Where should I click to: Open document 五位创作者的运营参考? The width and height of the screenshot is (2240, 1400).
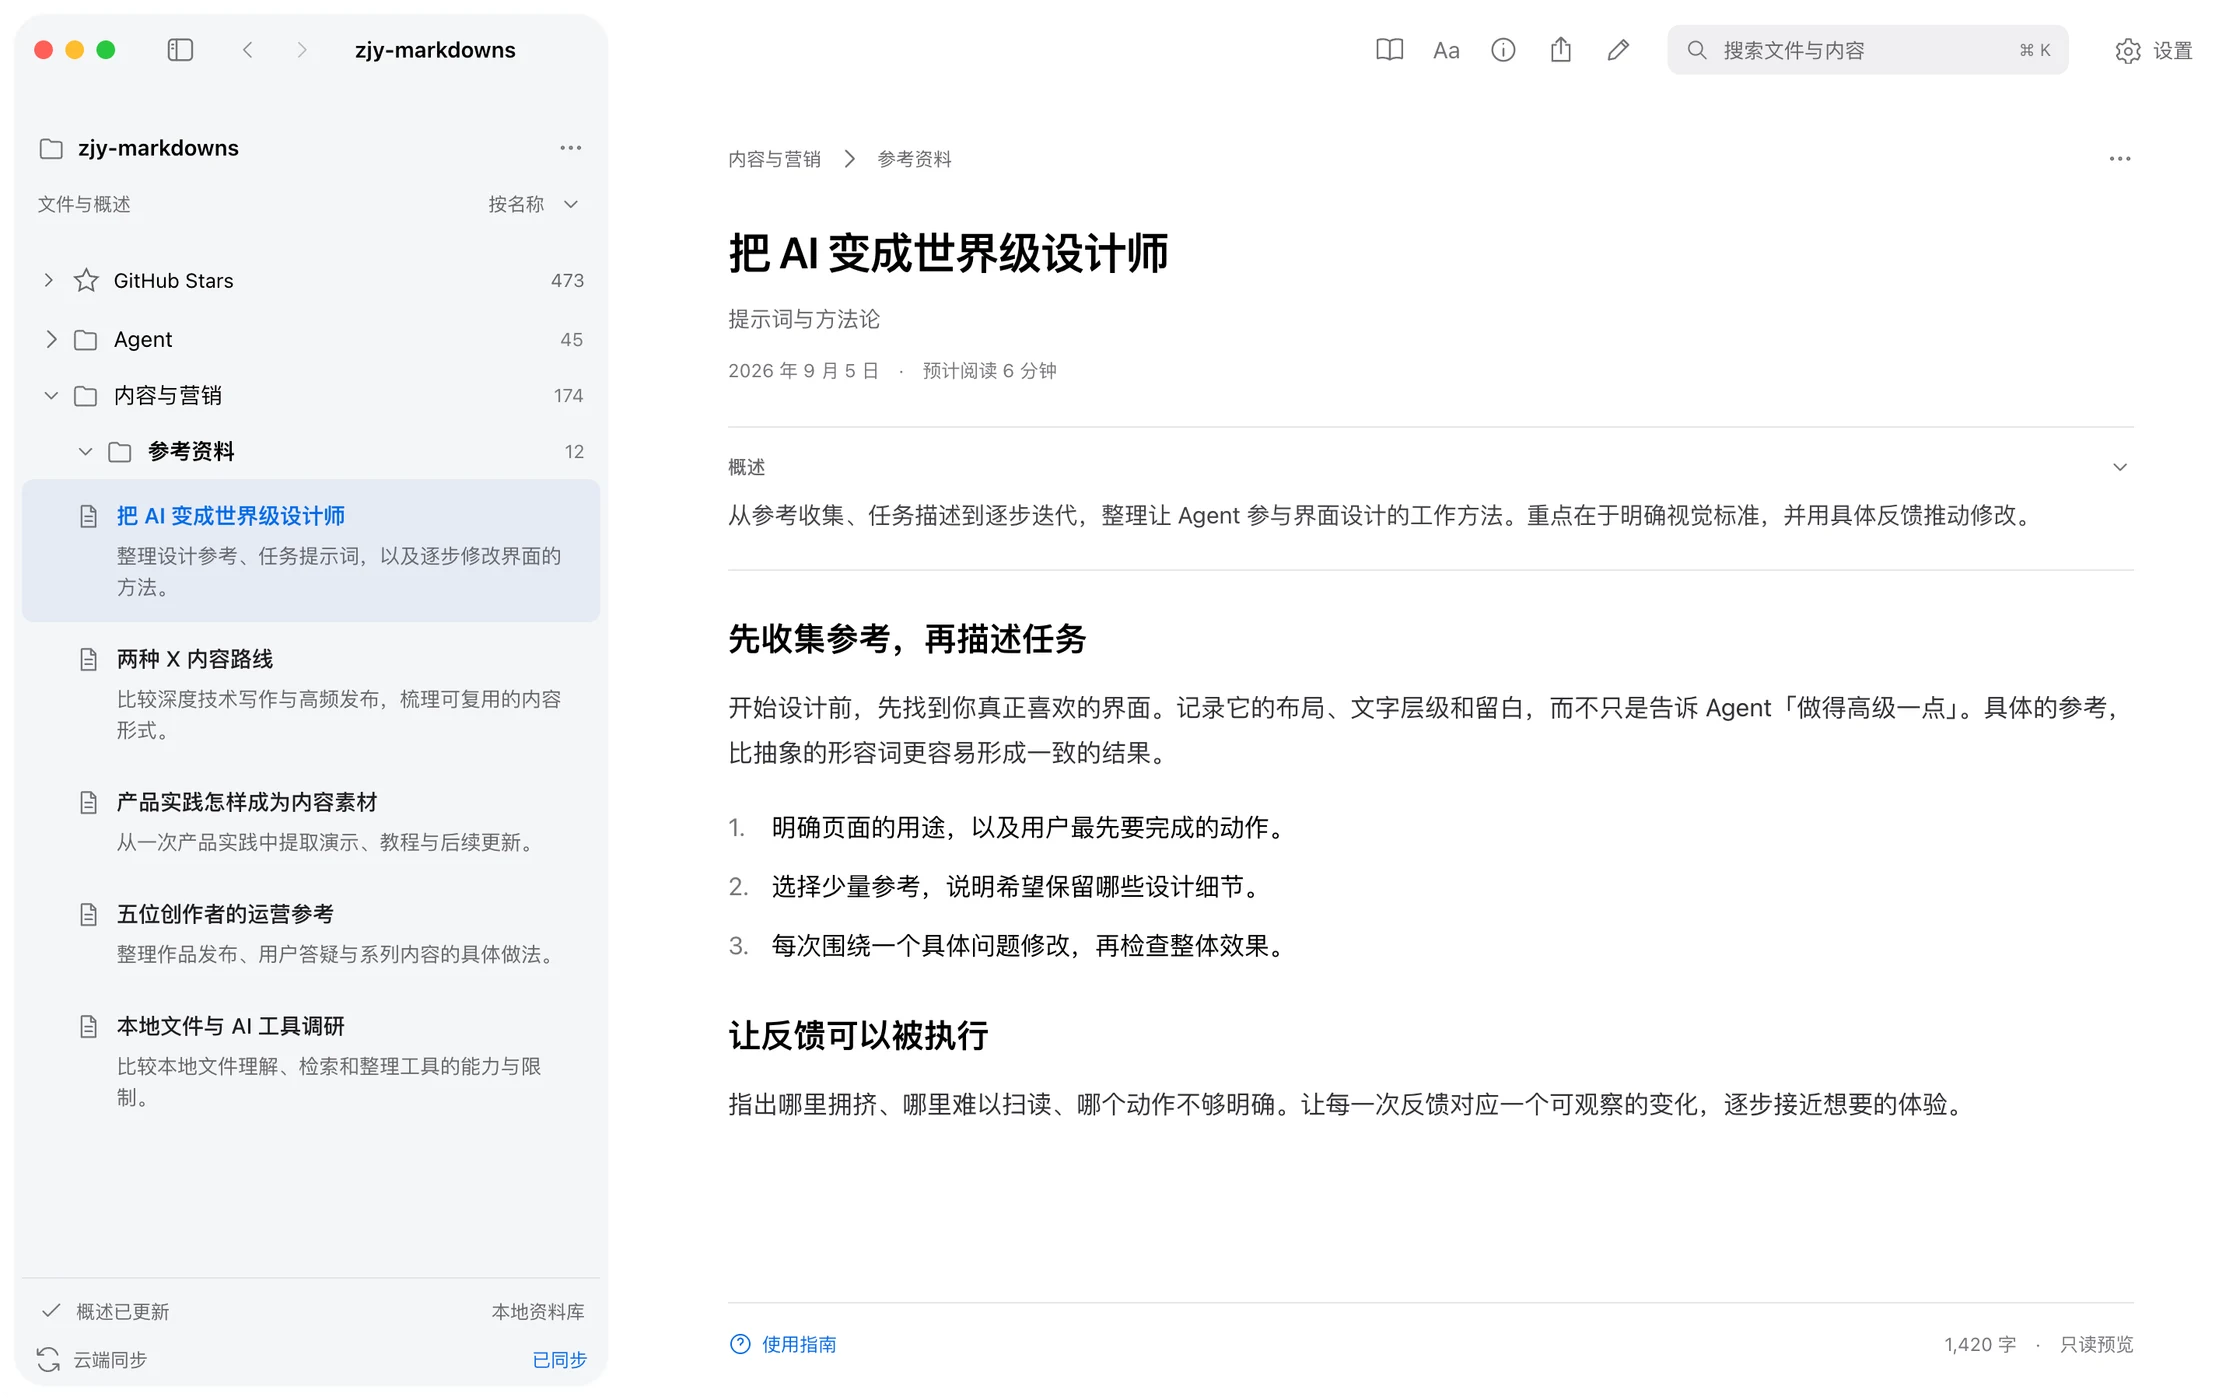coord(311,934)
